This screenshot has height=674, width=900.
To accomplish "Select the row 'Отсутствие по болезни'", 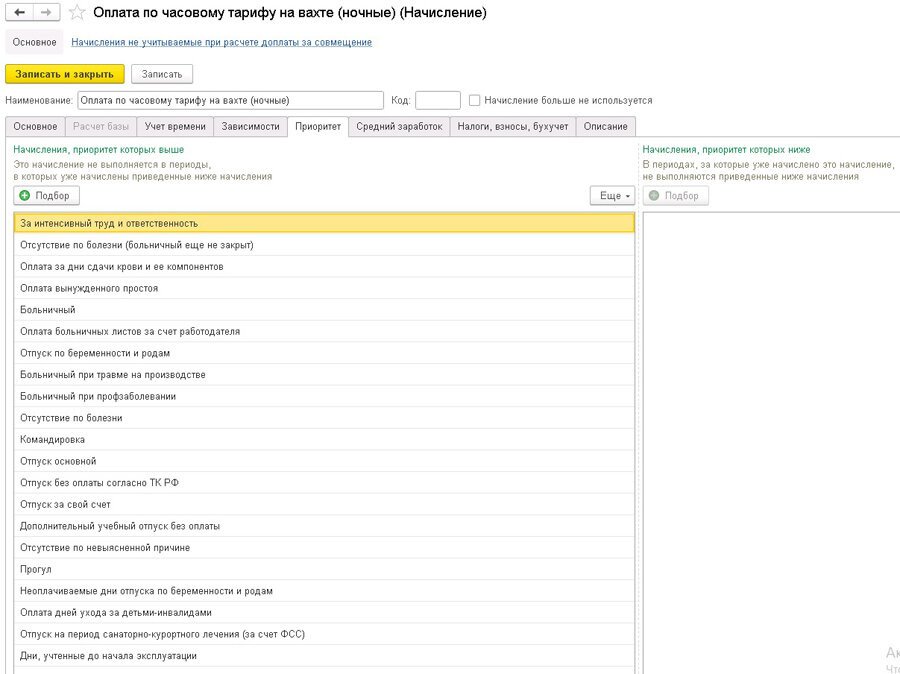I will tap(324, 418).
